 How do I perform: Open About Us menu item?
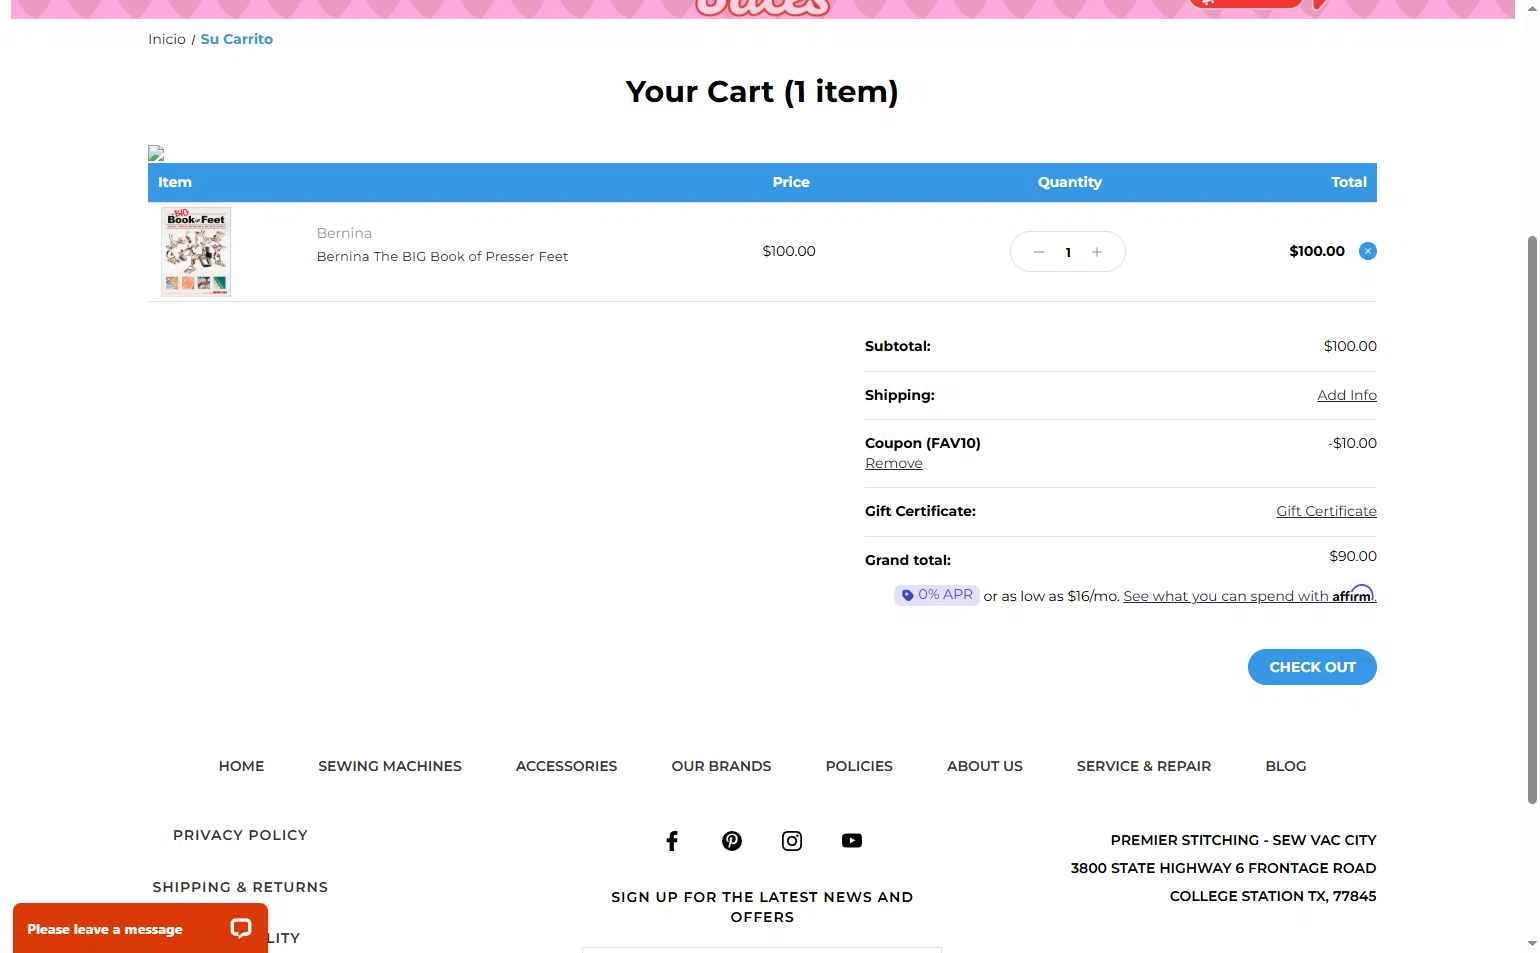pyautogui.click(x=985, y=766)
